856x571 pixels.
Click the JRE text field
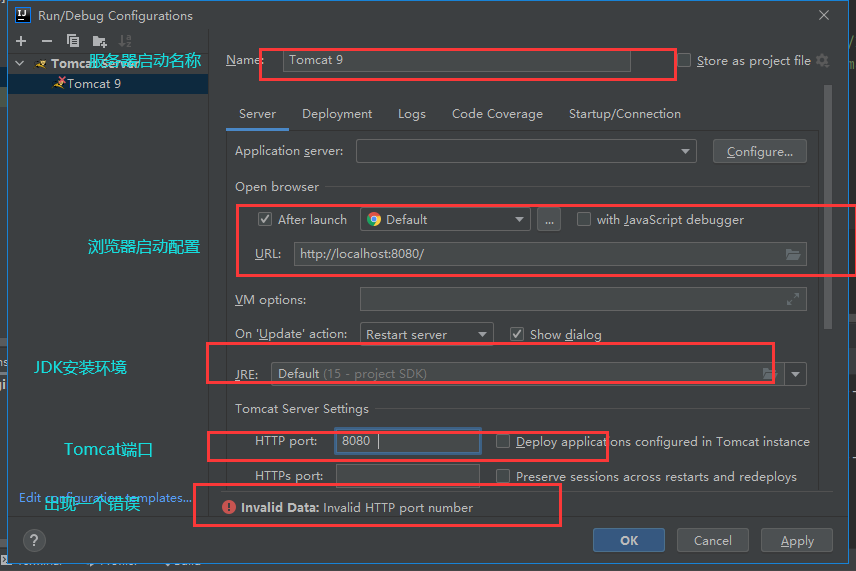528,374
